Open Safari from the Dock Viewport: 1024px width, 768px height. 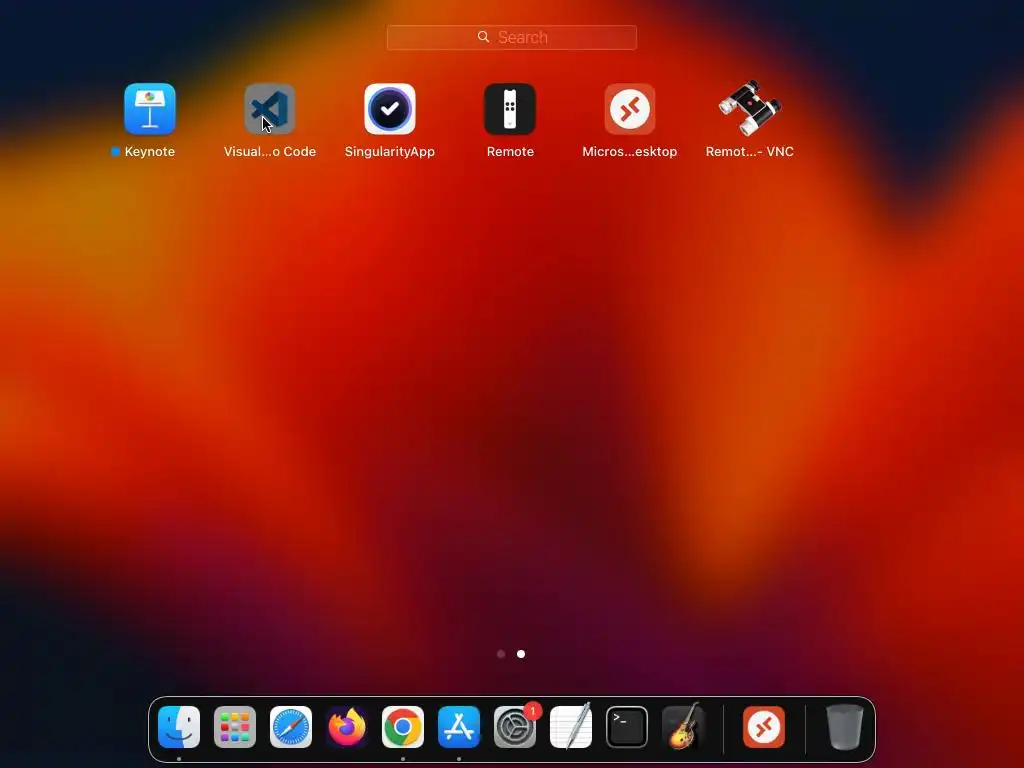point(291,727)
